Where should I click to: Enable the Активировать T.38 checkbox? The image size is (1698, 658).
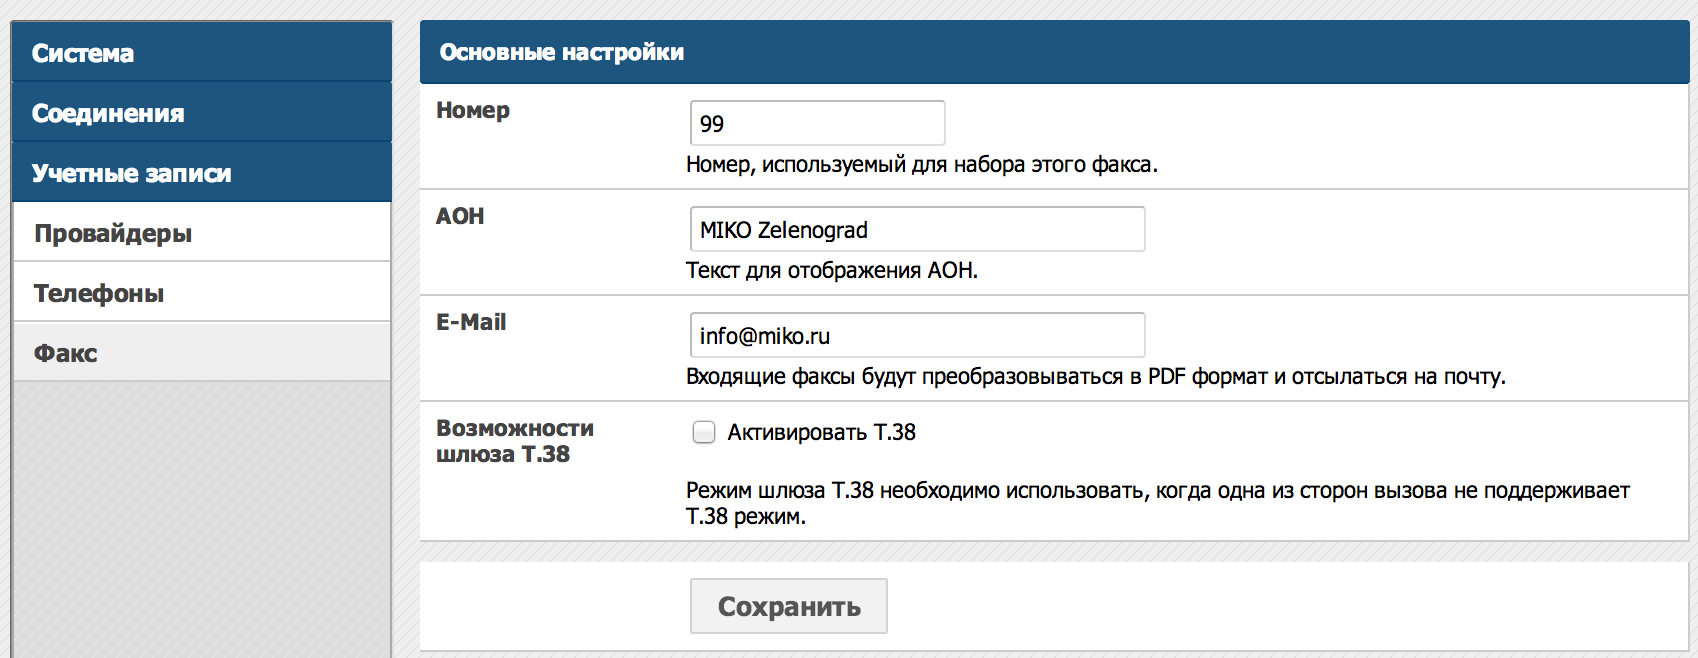point(704,432)
